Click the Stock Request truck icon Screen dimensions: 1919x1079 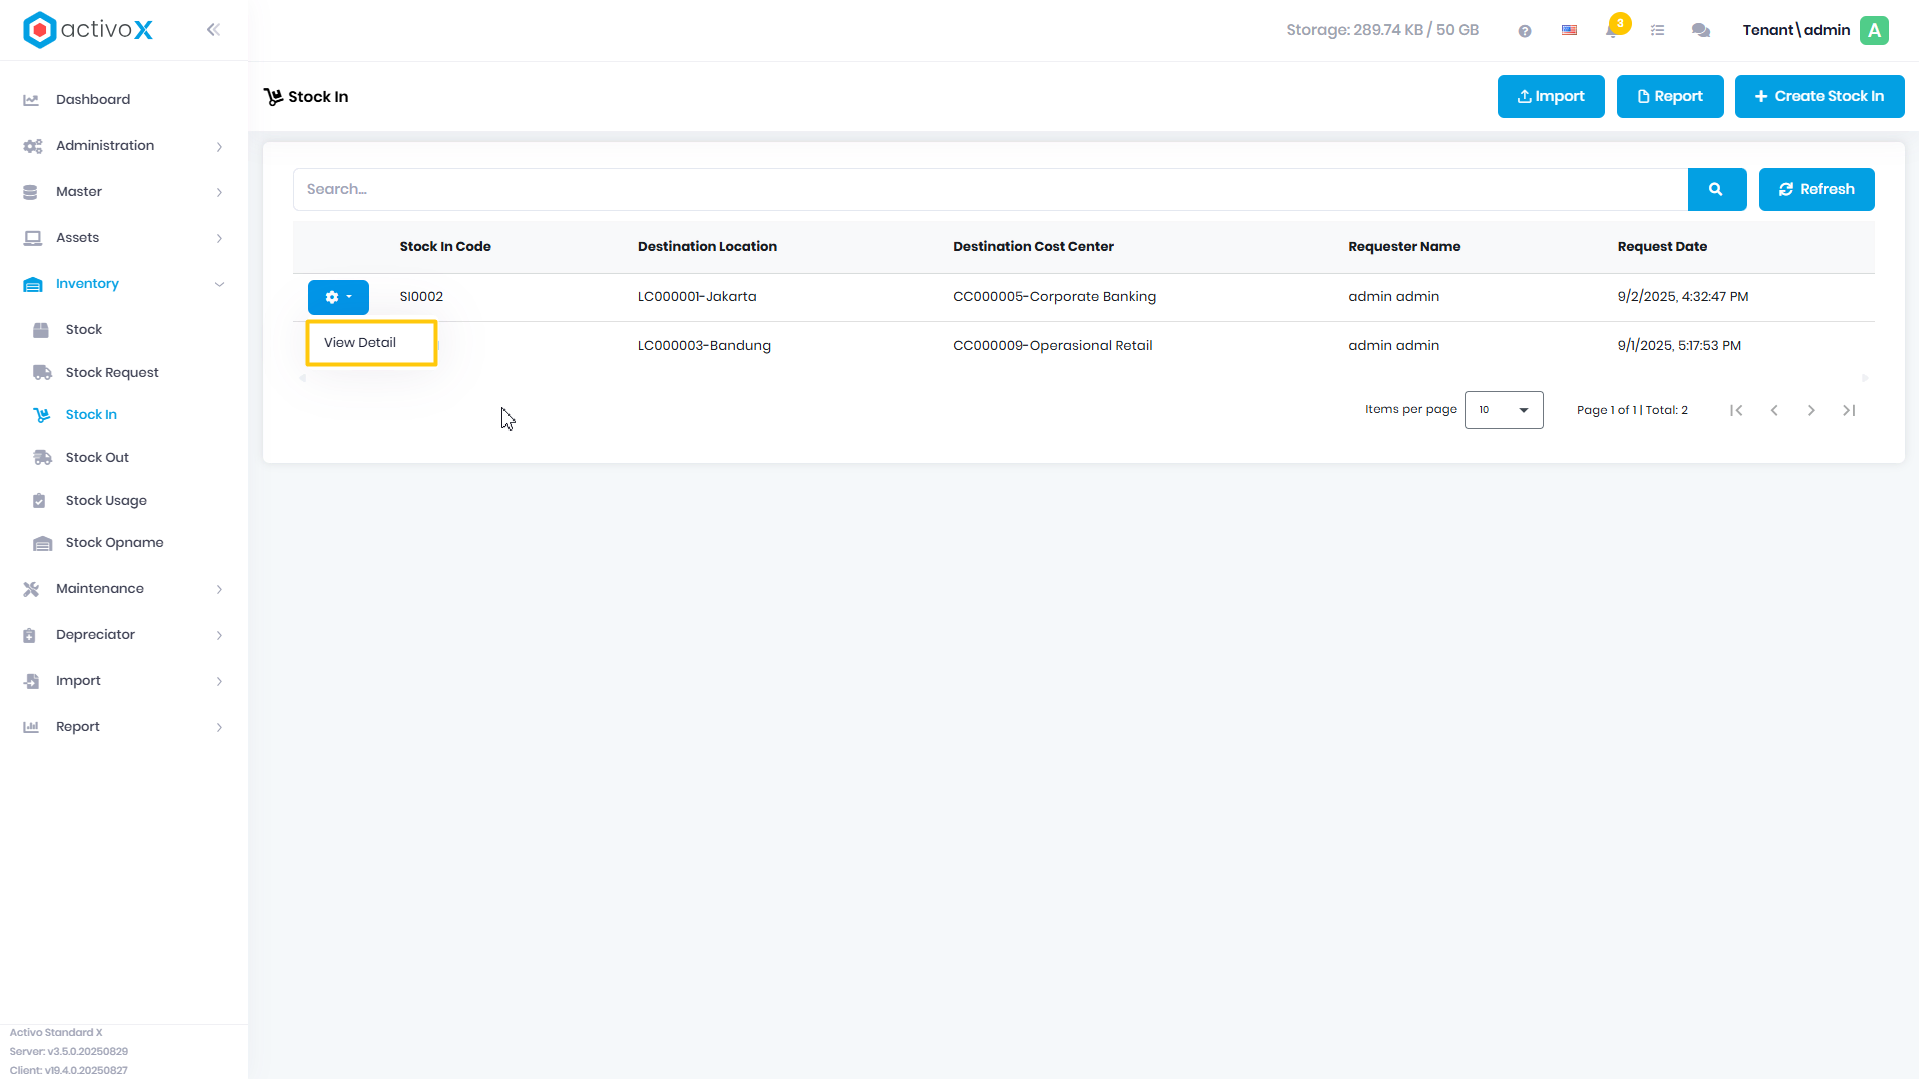(x=42, y=373)
